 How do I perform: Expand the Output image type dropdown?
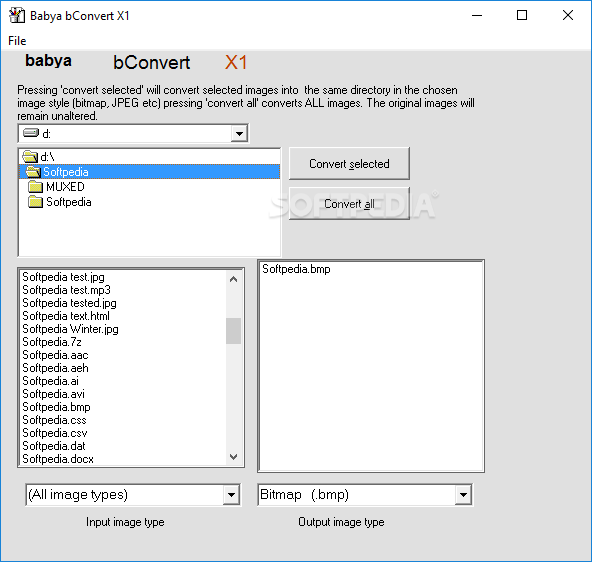[463, 495]
